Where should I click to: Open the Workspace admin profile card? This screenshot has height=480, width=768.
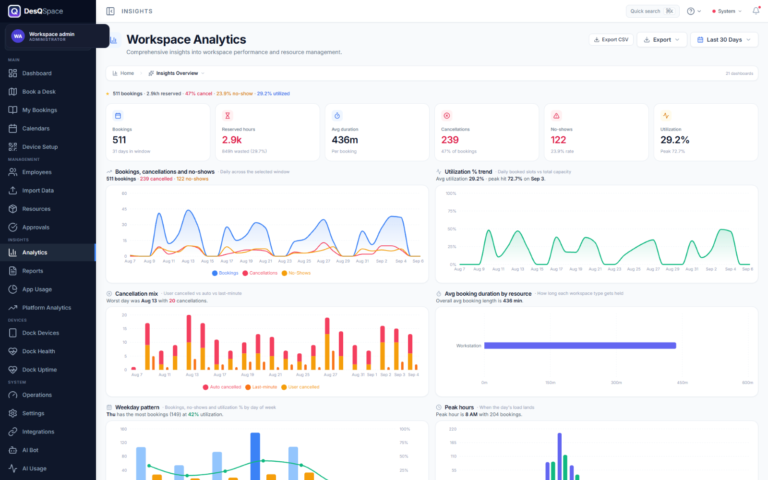pos(57,36)
